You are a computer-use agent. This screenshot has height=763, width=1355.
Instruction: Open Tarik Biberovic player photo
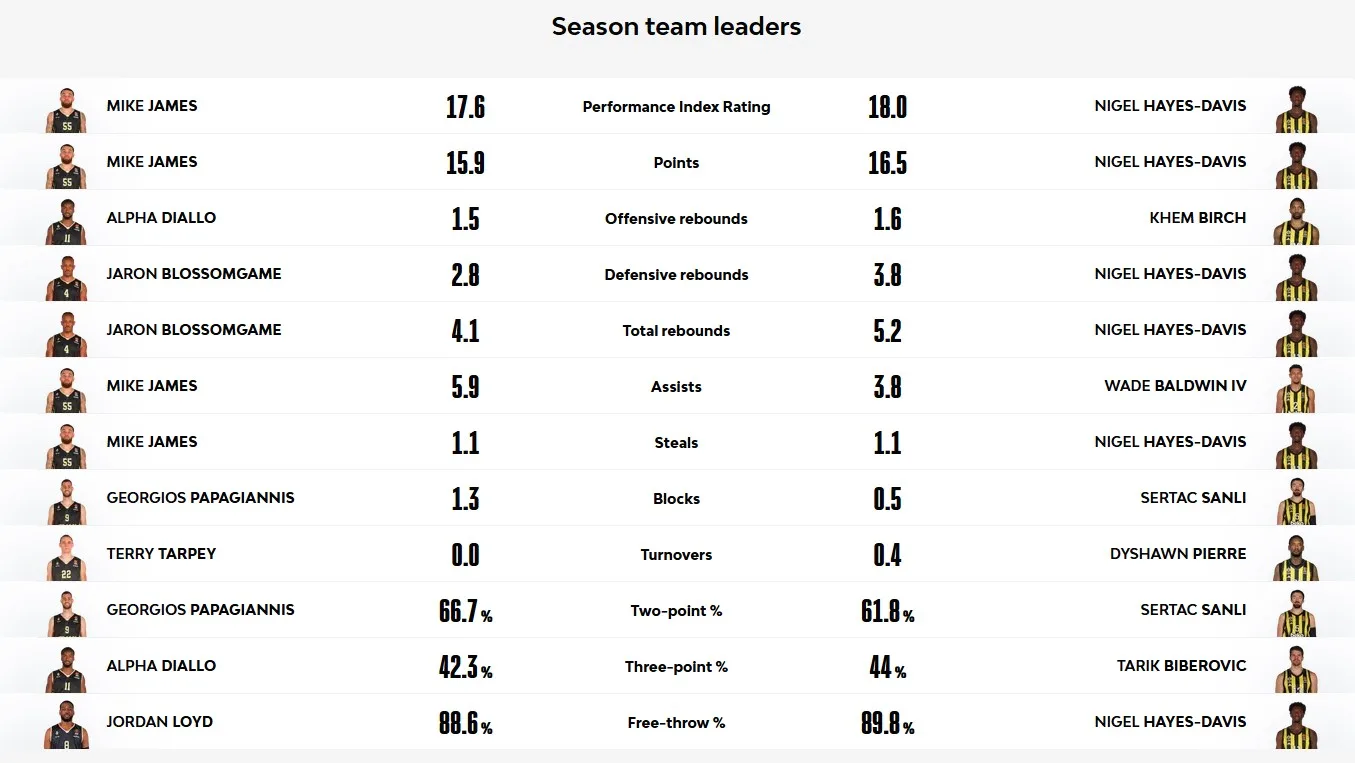click(x=1296, y=669)
